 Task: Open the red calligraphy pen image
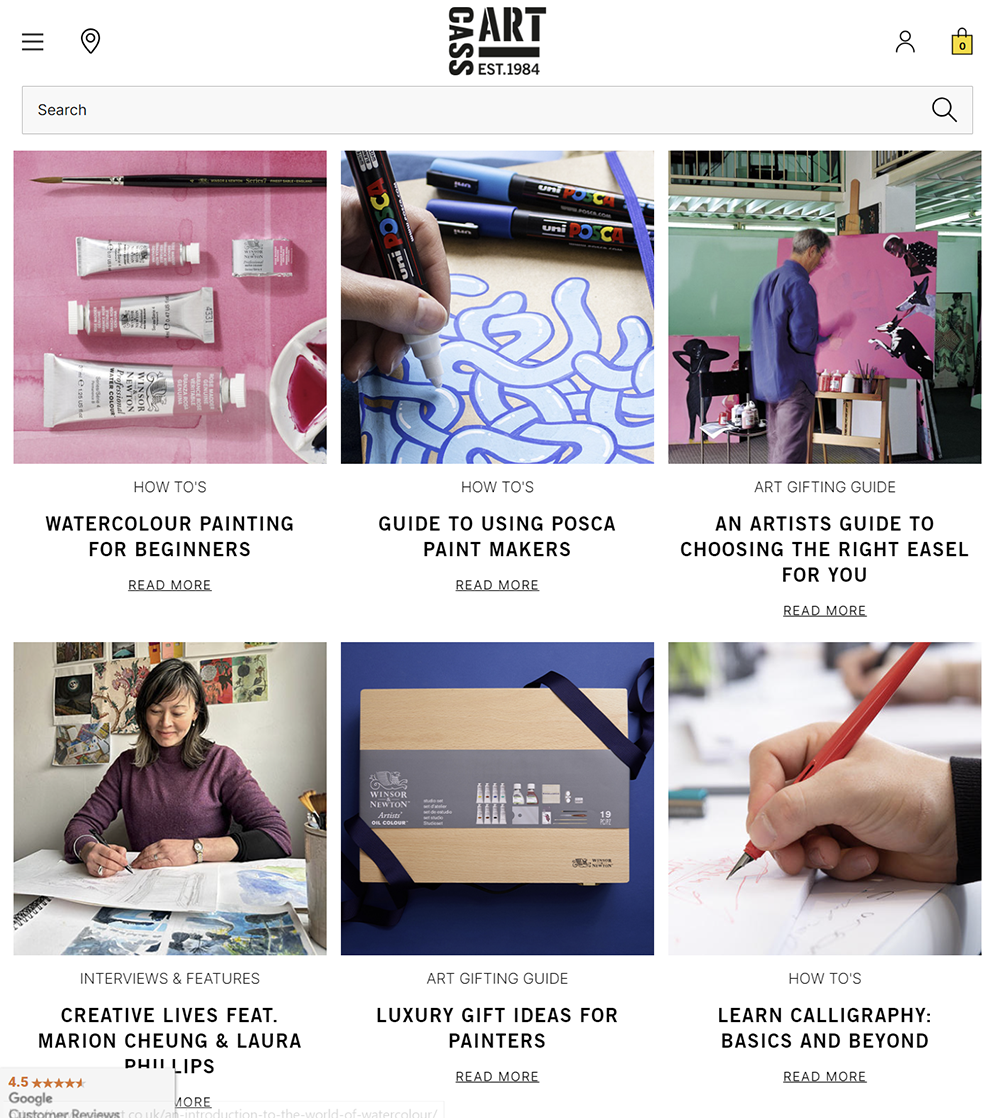(x=825, y=799)
